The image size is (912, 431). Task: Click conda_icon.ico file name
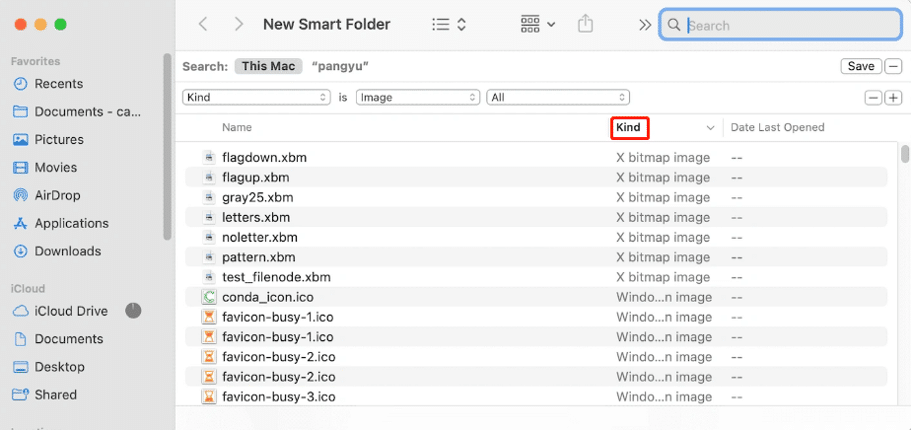268,297
